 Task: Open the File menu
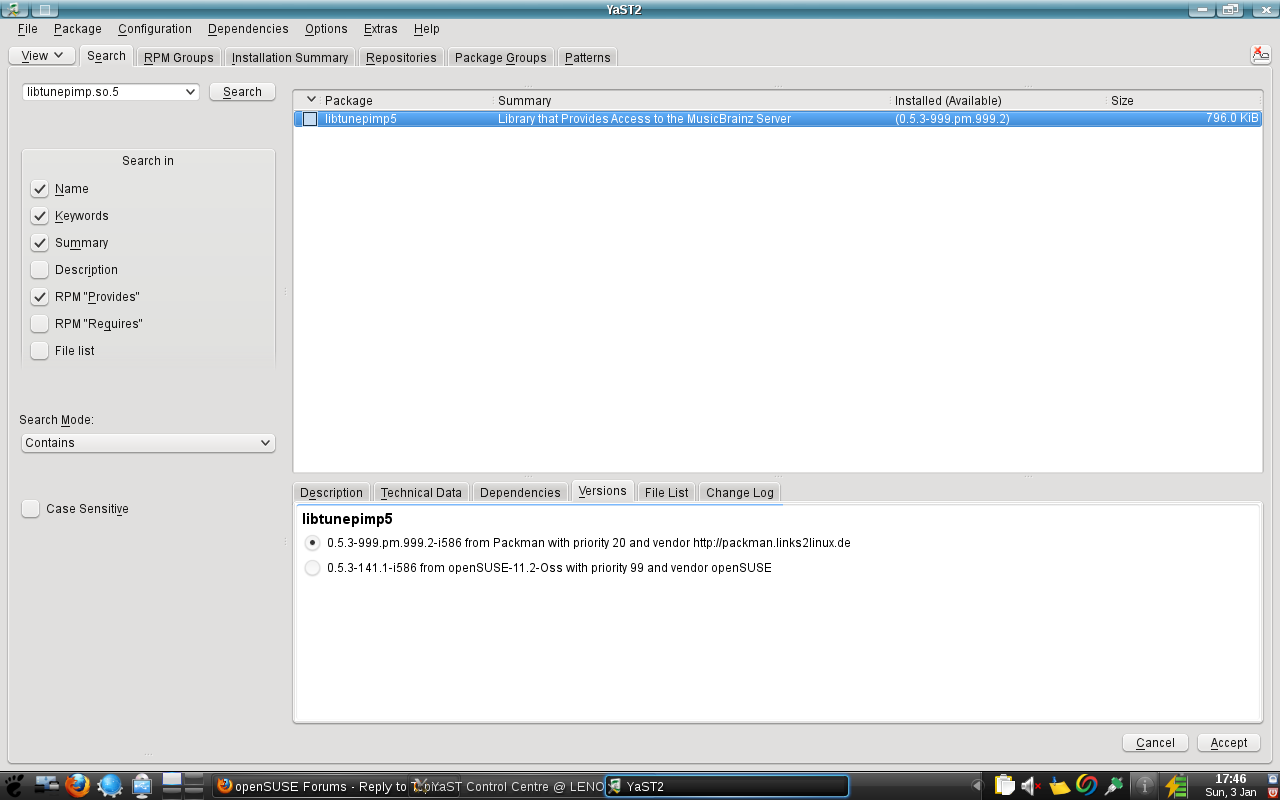[x=27, y=29]
